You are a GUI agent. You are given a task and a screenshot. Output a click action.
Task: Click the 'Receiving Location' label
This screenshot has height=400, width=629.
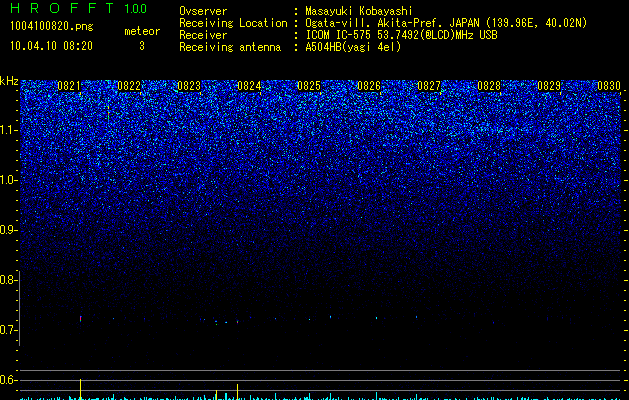coord(233,23)
